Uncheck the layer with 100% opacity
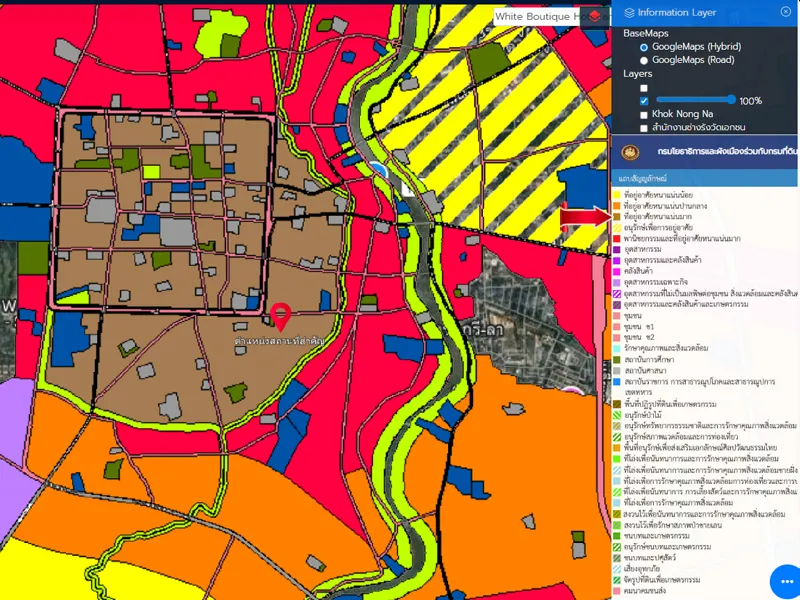 pos(644,101)
